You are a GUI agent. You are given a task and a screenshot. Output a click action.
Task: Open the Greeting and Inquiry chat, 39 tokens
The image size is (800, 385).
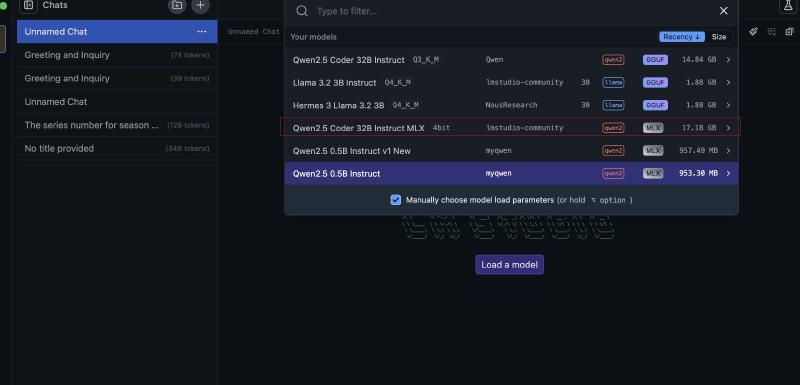[x=117, y=79]
